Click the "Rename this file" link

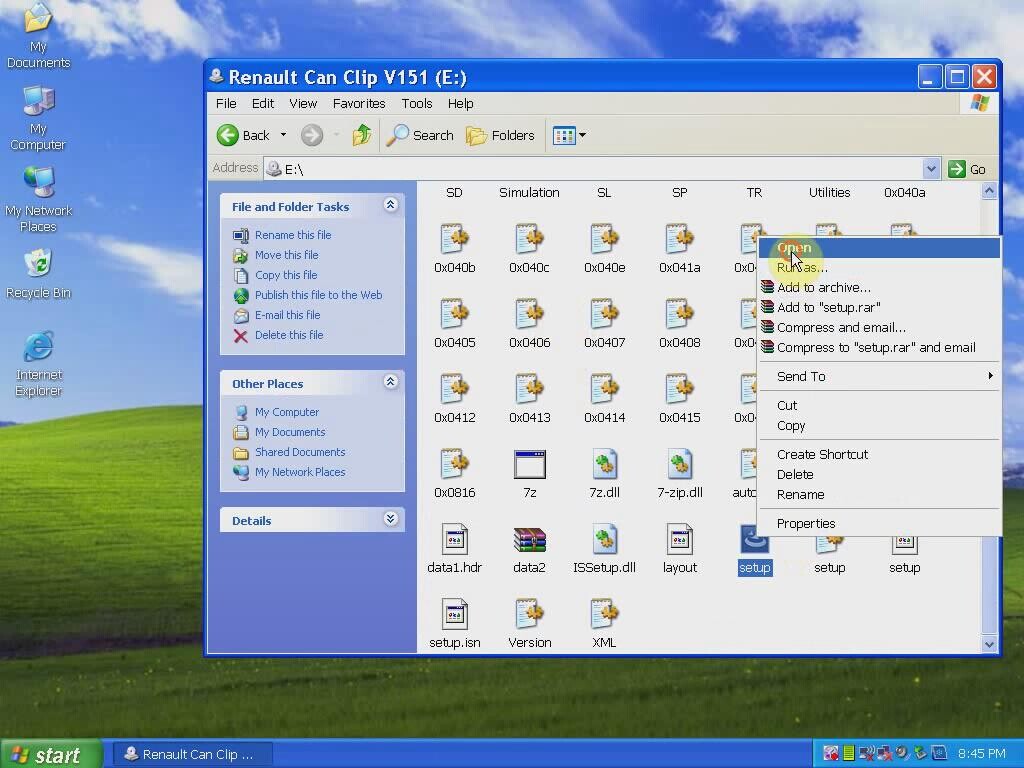pos(292,235)
